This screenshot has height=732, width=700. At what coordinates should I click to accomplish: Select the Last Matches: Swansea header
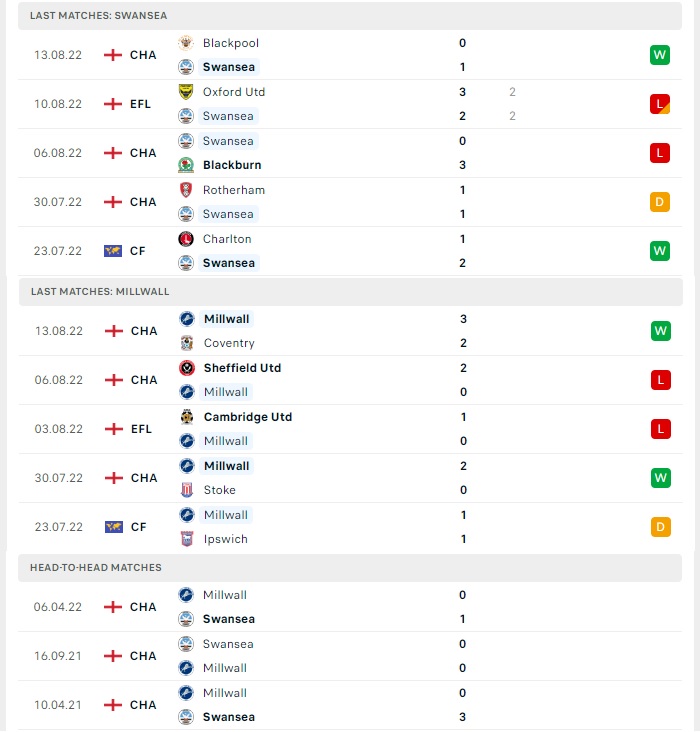pyautogui.click(x=350, y=15)
